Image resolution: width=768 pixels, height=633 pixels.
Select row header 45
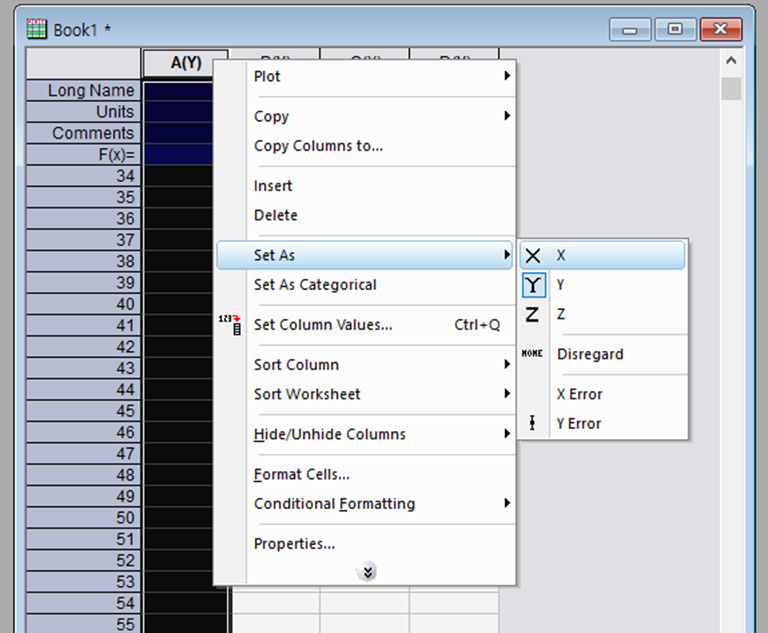point(83,411)
